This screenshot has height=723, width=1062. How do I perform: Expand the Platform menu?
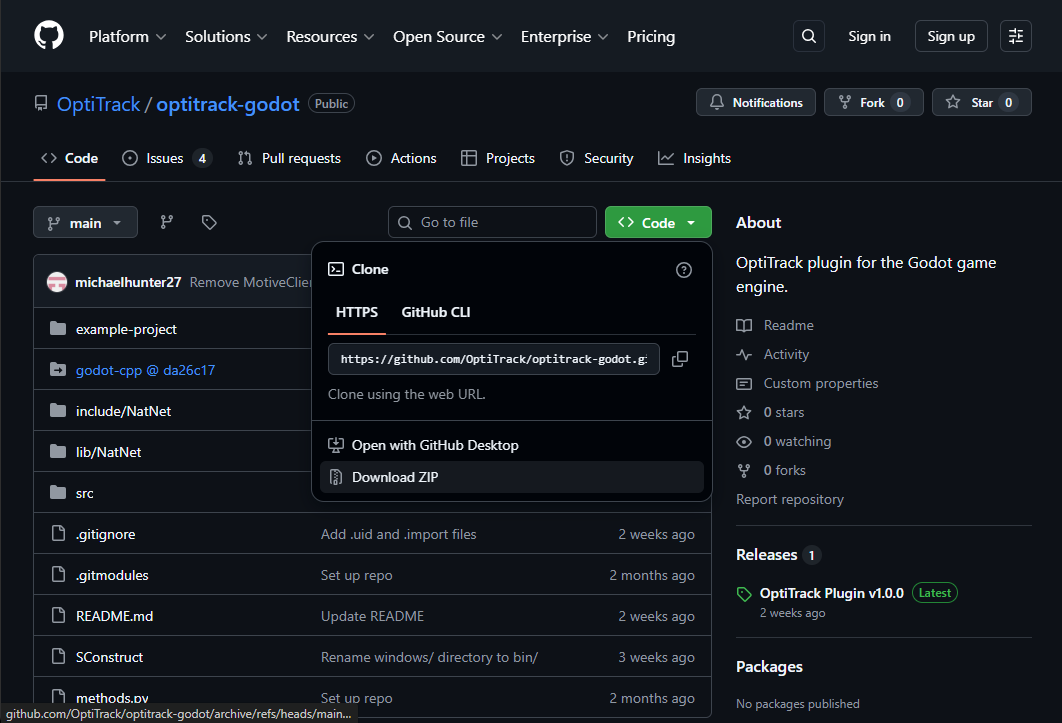tap(127, 37)
